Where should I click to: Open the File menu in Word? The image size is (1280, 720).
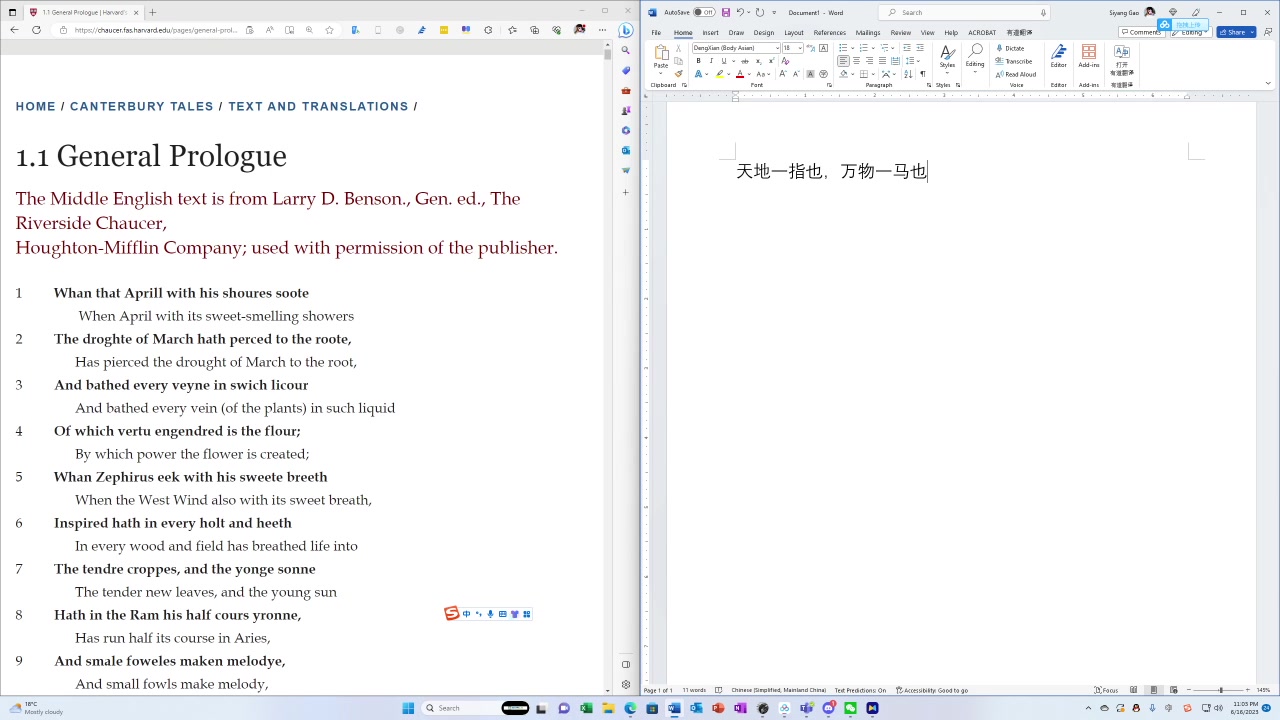coord(656,32)
